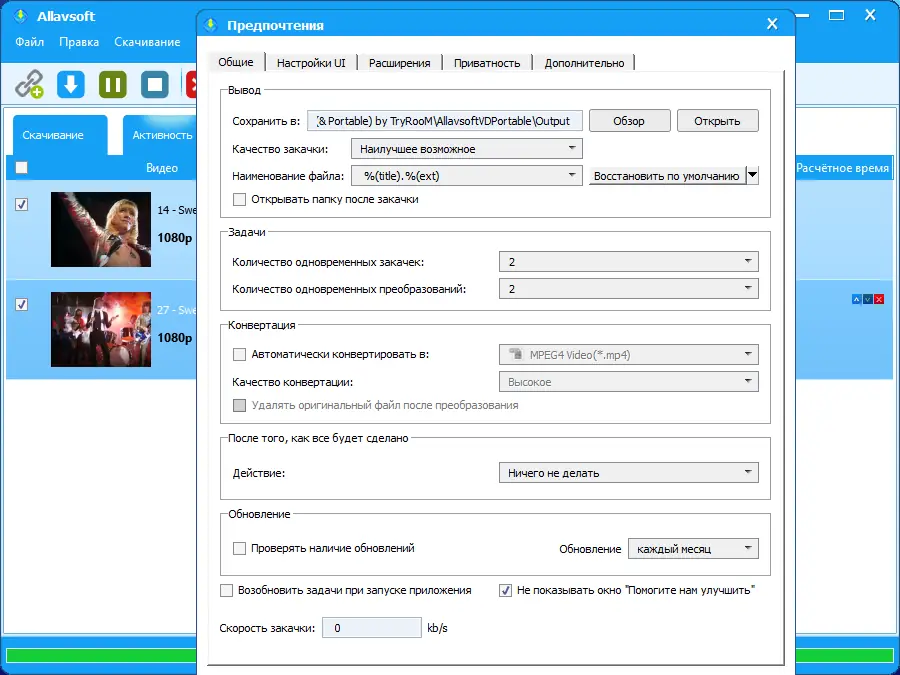900x675 pixels.
Task: Click the MPEG4 Video format icon
Action: 516,354
